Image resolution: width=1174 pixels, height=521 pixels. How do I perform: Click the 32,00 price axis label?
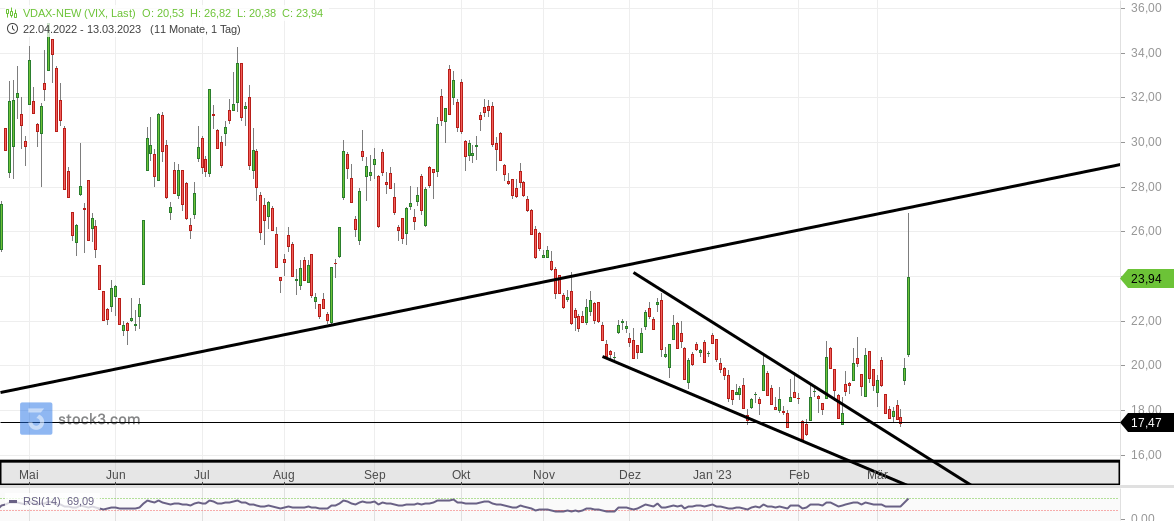(x=1146, y=97)
